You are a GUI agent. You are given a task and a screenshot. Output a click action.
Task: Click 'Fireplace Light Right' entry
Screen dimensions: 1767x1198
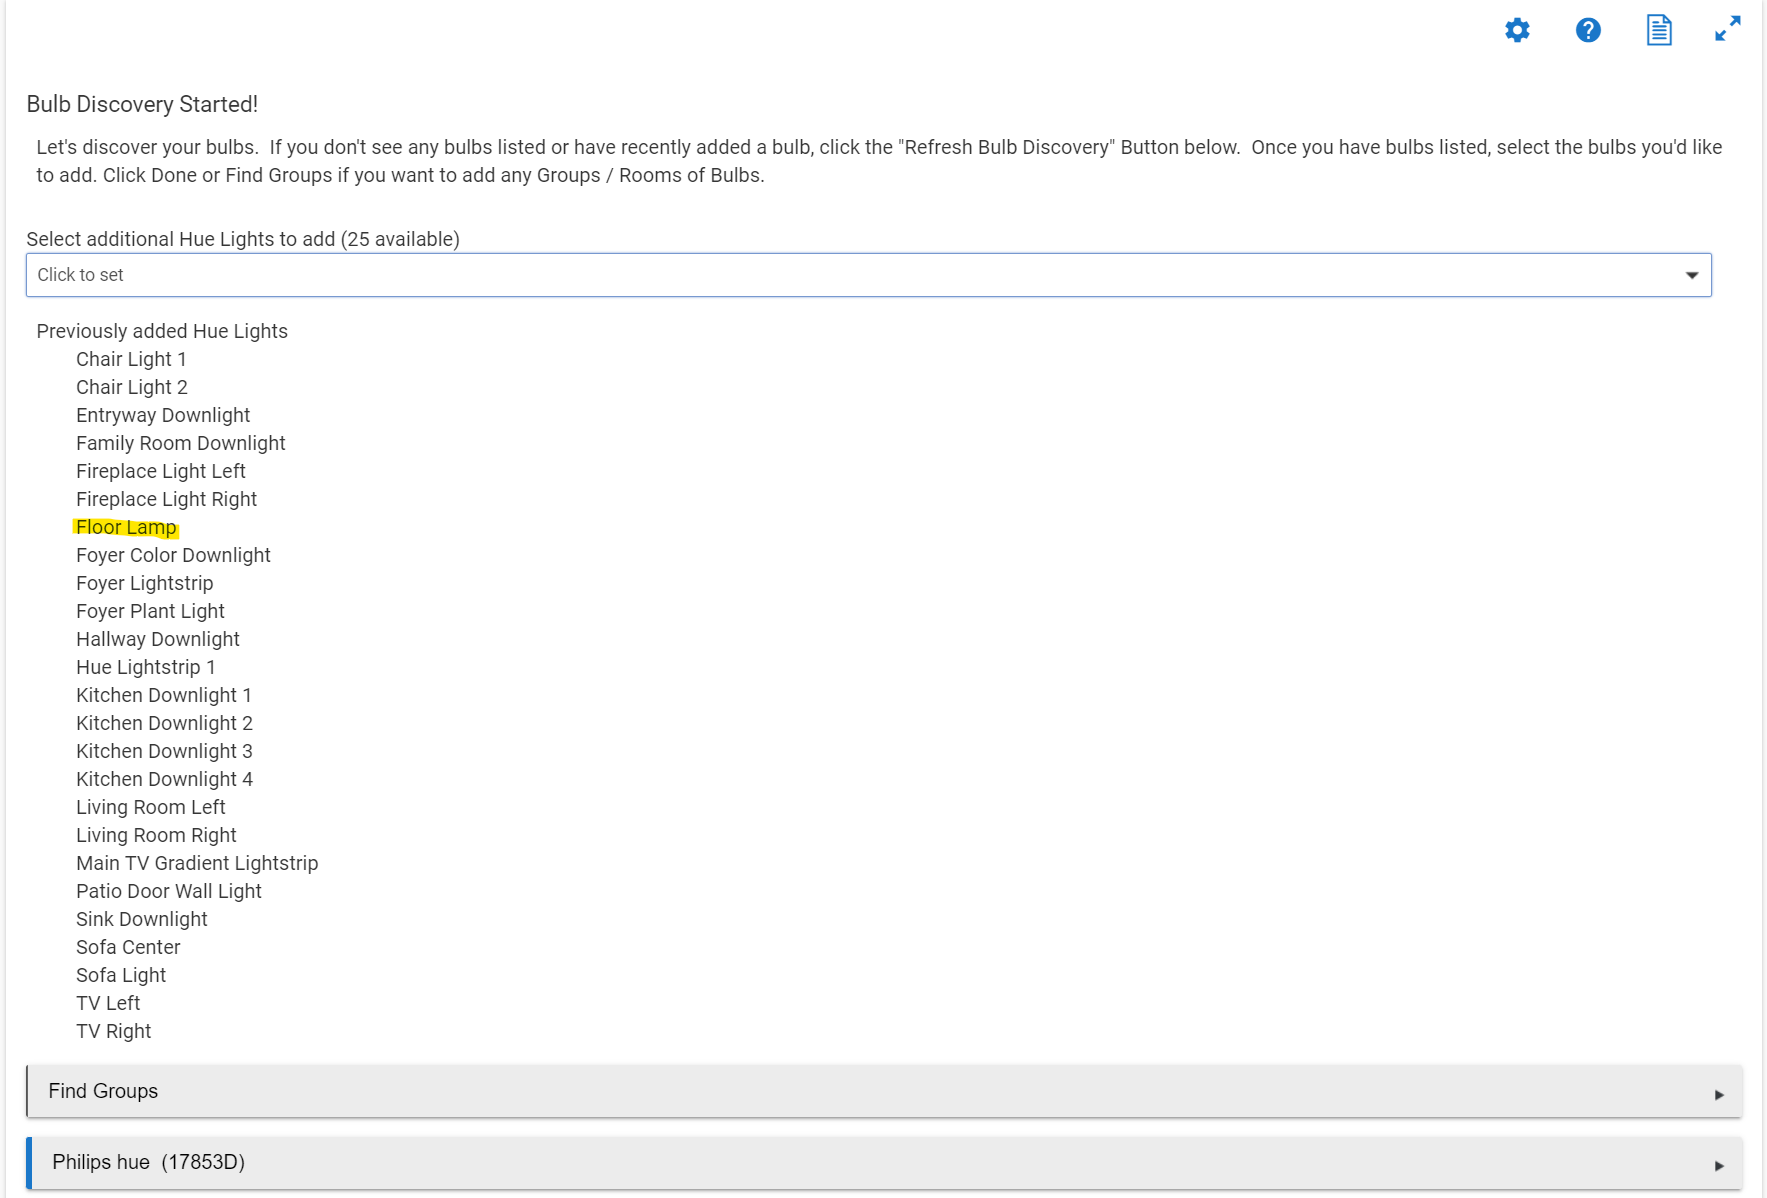click(167, 499)
